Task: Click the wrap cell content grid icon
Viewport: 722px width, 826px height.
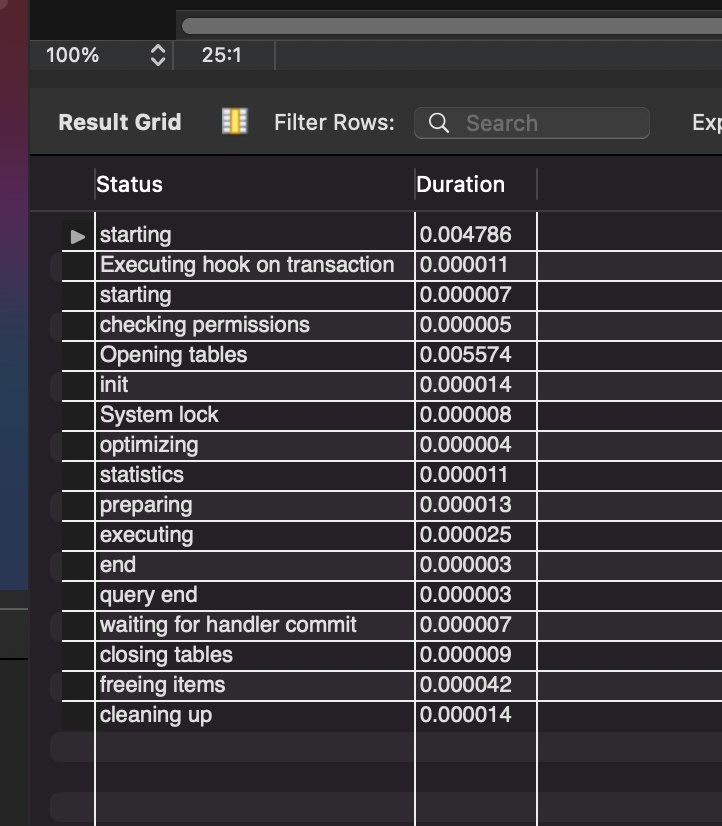Action: point(234,122)
